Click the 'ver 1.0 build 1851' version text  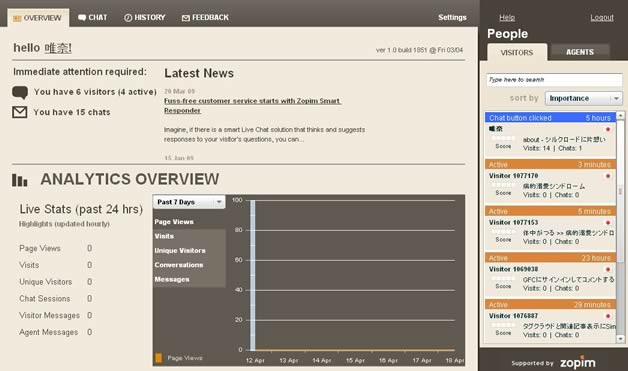[x=419, y=50]
